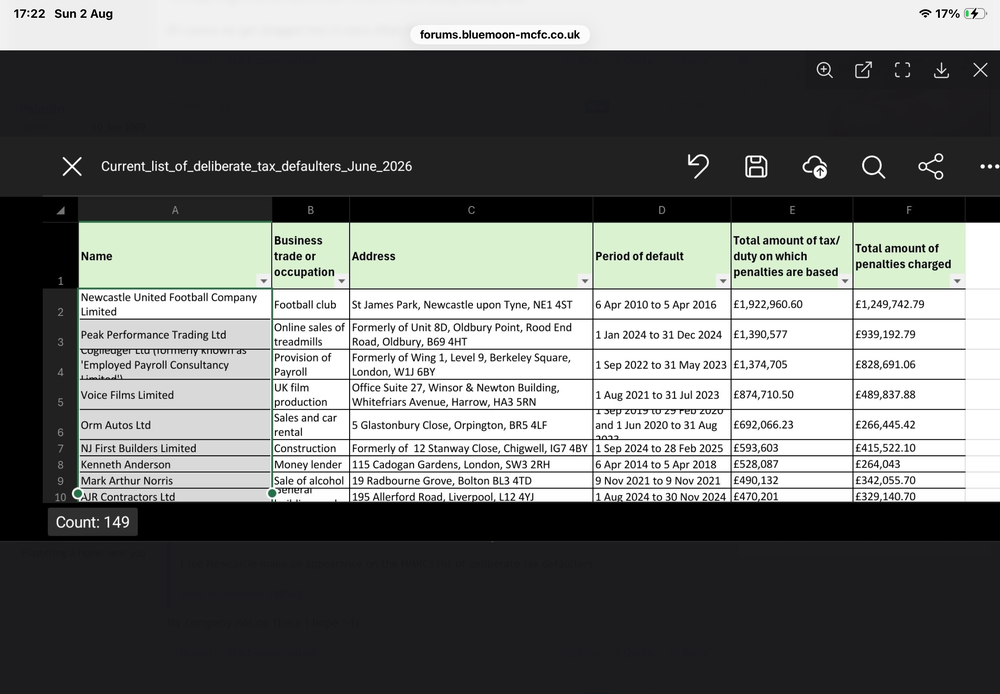Open Total amount of tax filter dropdown
Image resolution: width=1000 pixels, height=694 pixels.
(x=845, y=281)
